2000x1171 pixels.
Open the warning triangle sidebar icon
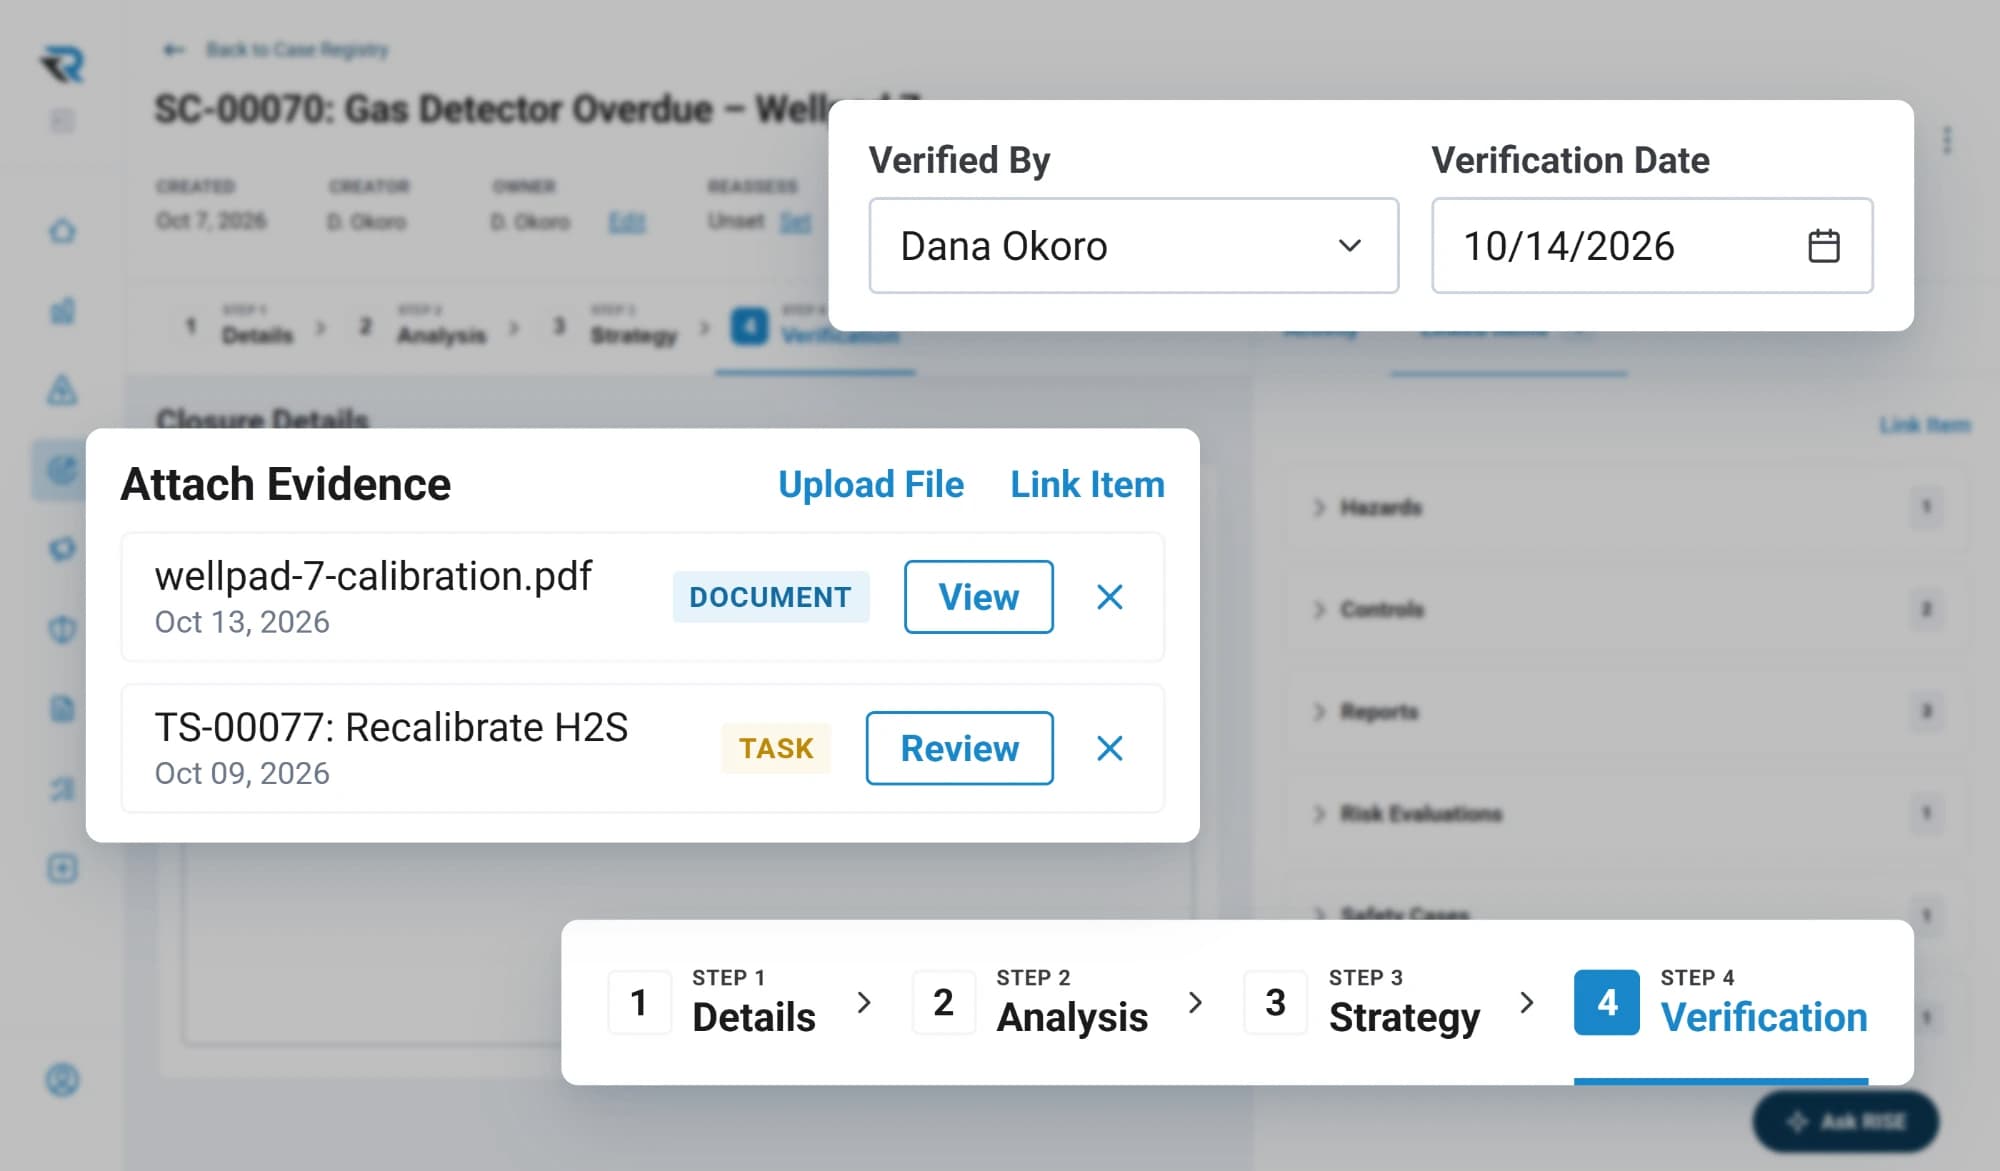[62, 389]
